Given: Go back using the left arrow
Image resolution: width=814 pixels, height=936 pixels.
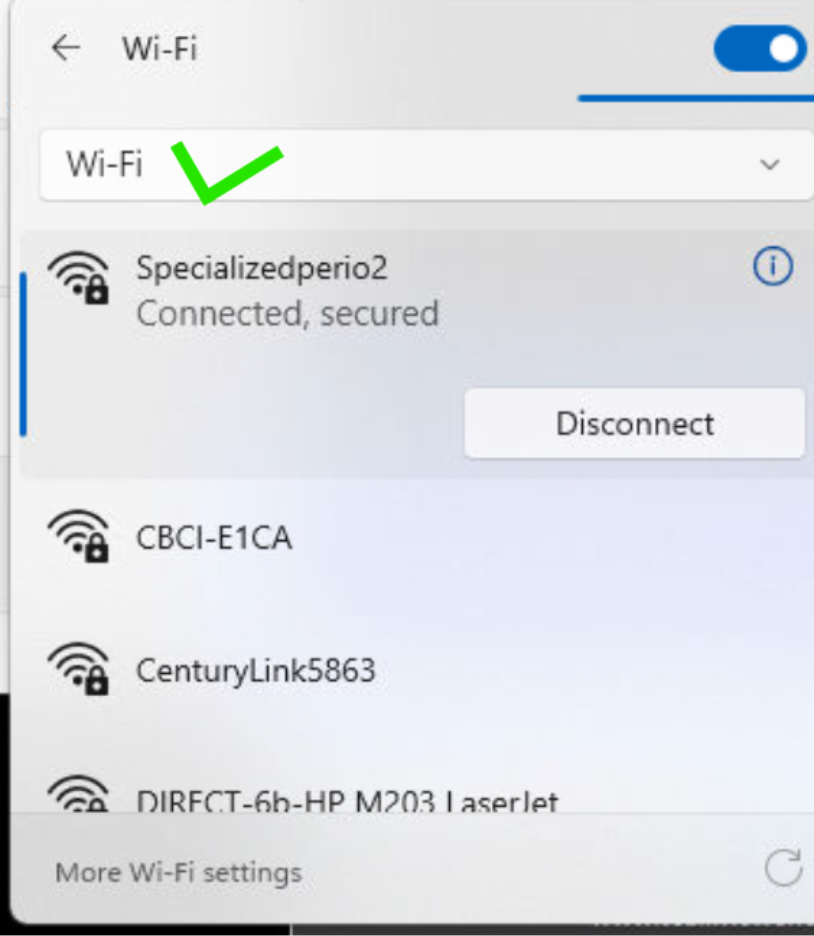Looking at the screenshot, I should tap(66, 48).
